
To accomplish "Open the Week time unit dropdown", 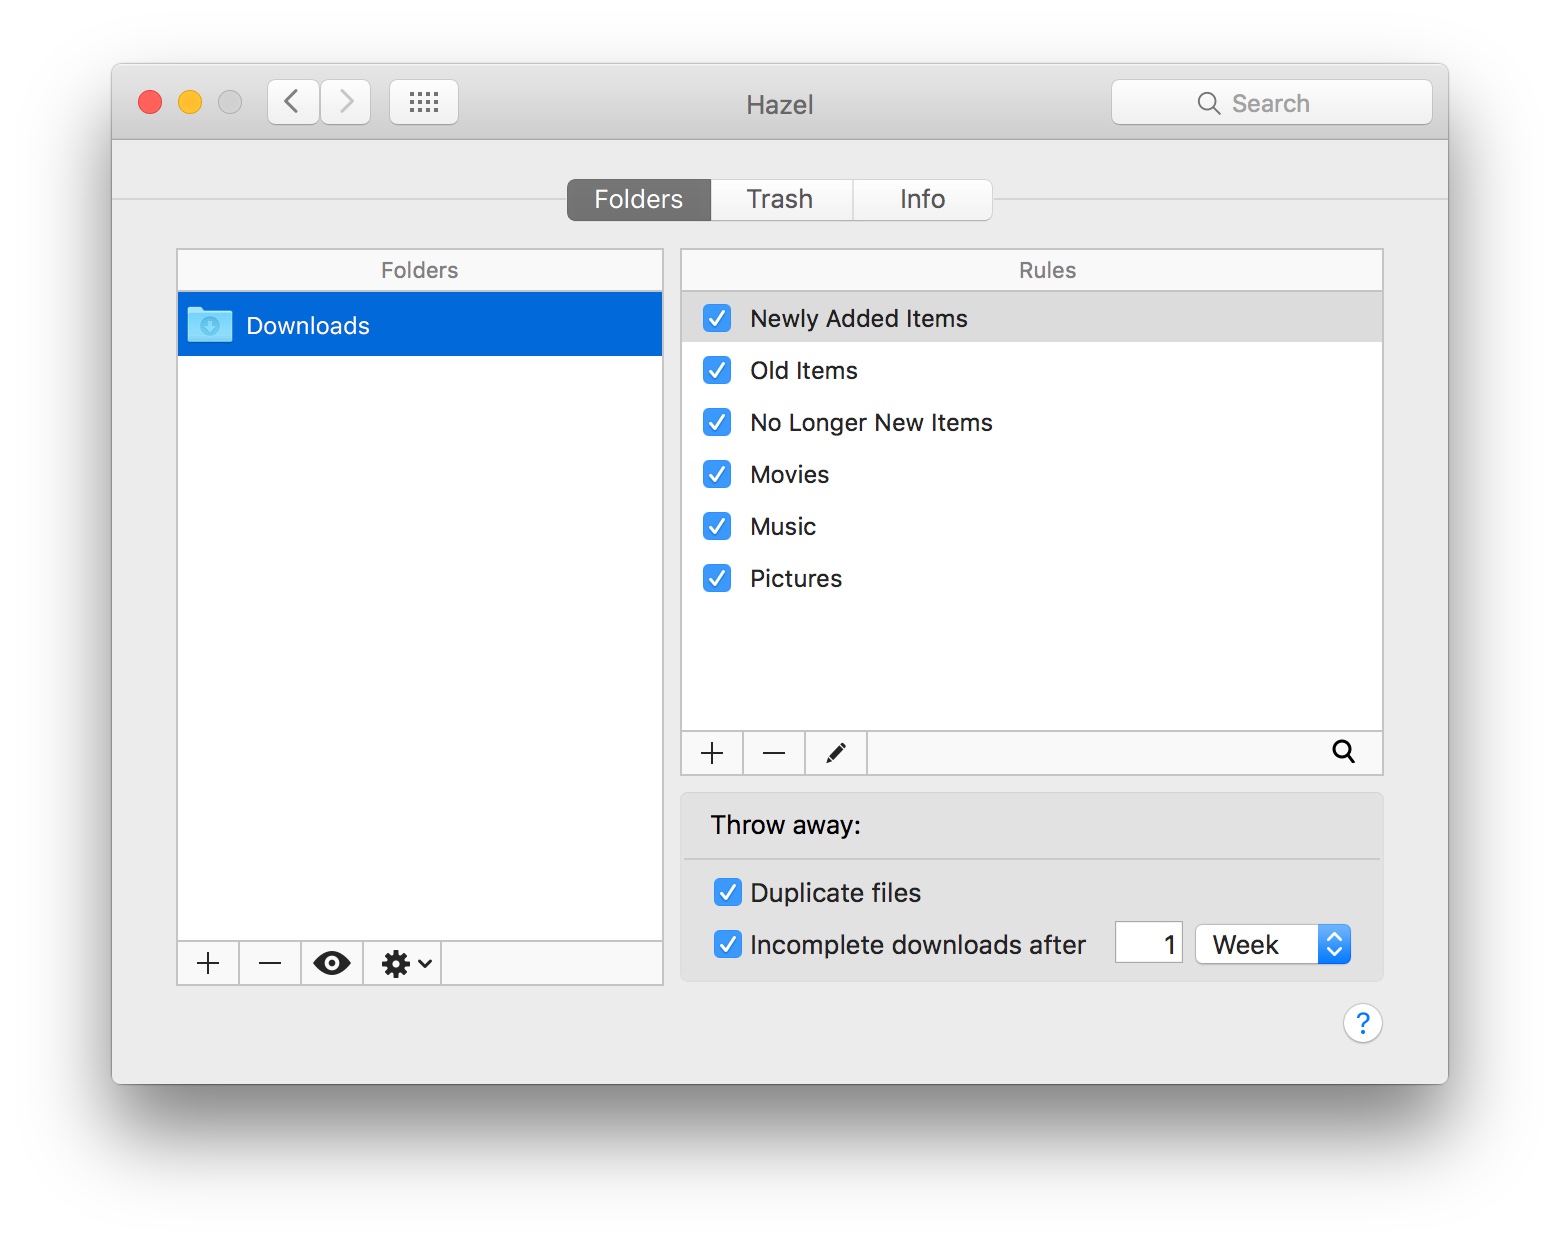I will pos(1273,944).
